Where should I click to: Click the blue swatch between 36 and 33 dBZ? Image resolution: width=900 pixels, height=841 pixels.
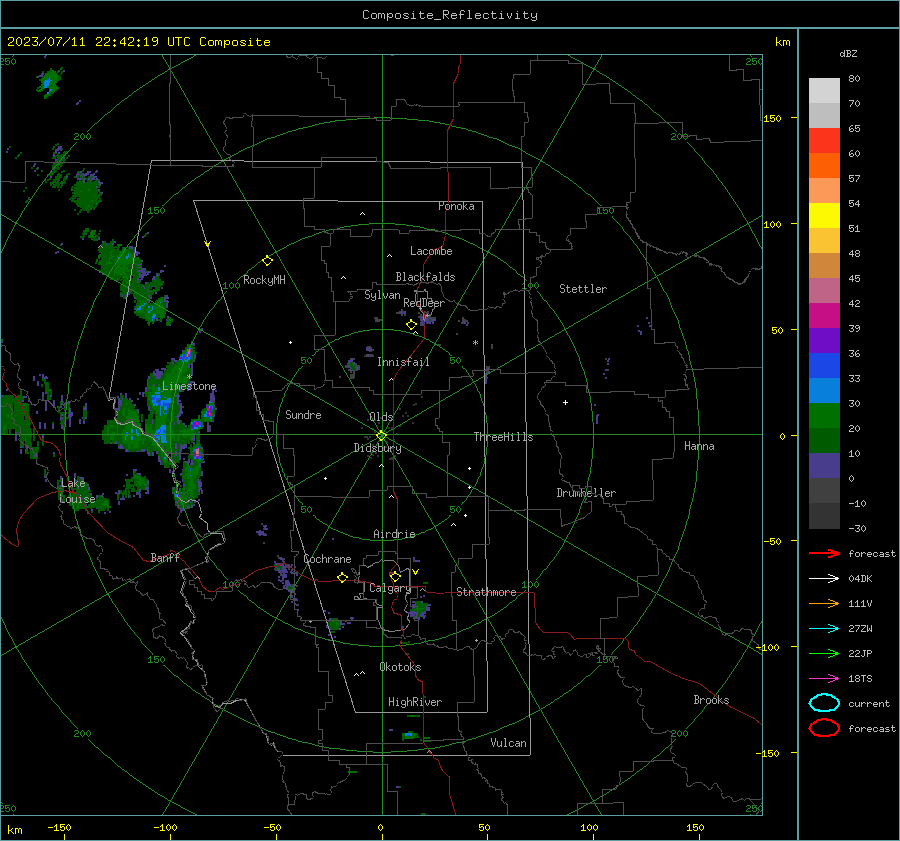coord(824,366)
